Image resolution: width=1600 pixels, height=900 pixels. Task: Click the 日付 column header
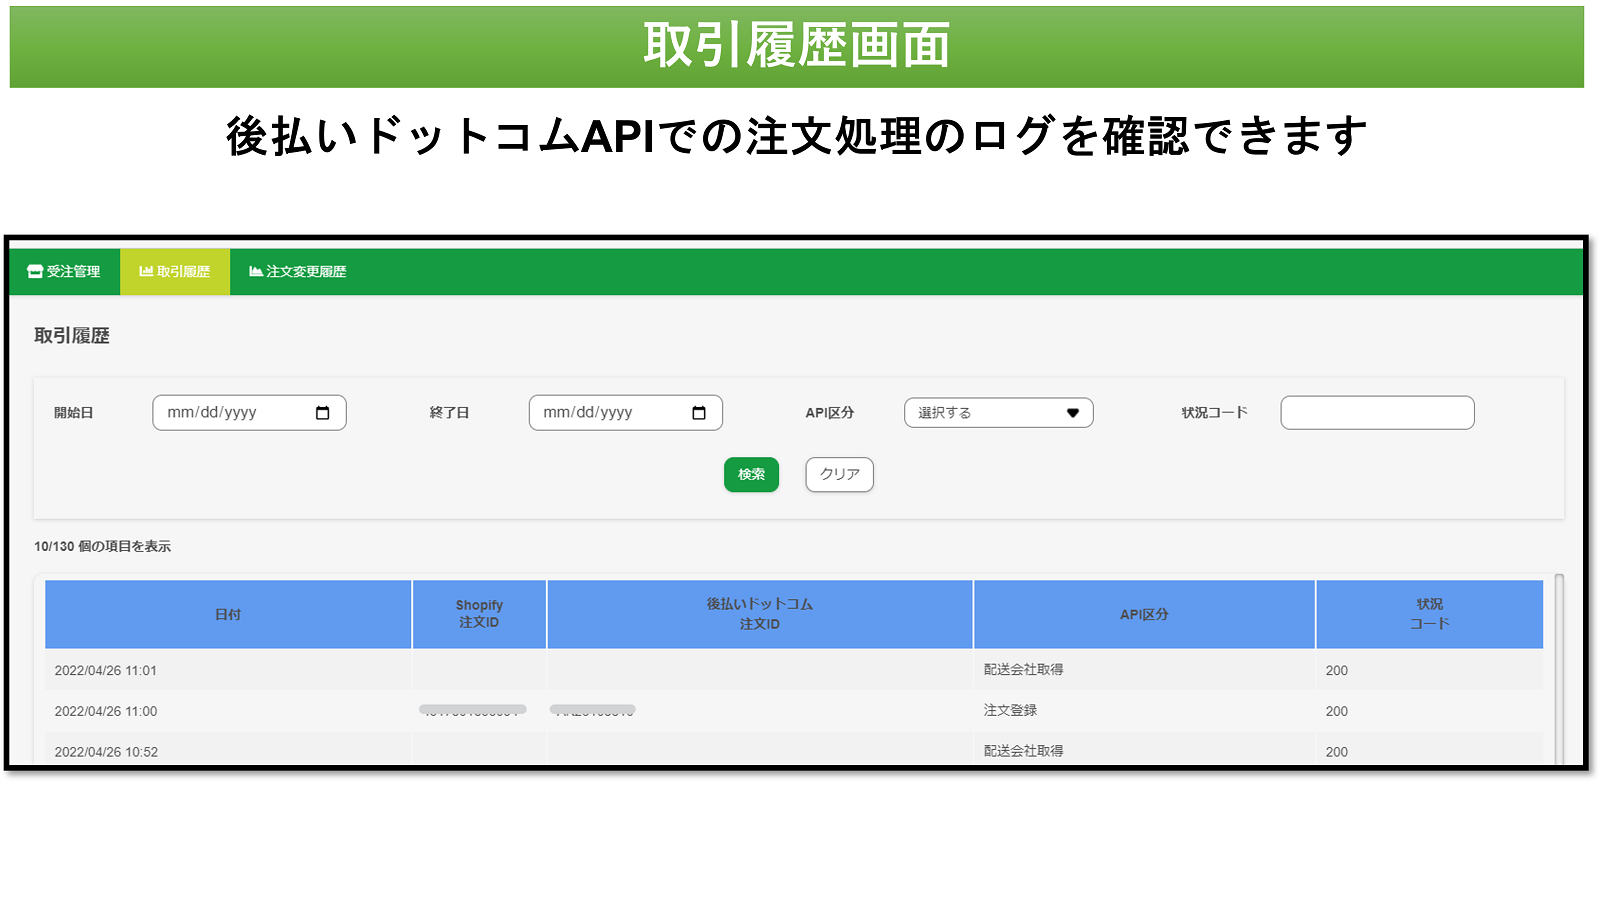(228, 615)
